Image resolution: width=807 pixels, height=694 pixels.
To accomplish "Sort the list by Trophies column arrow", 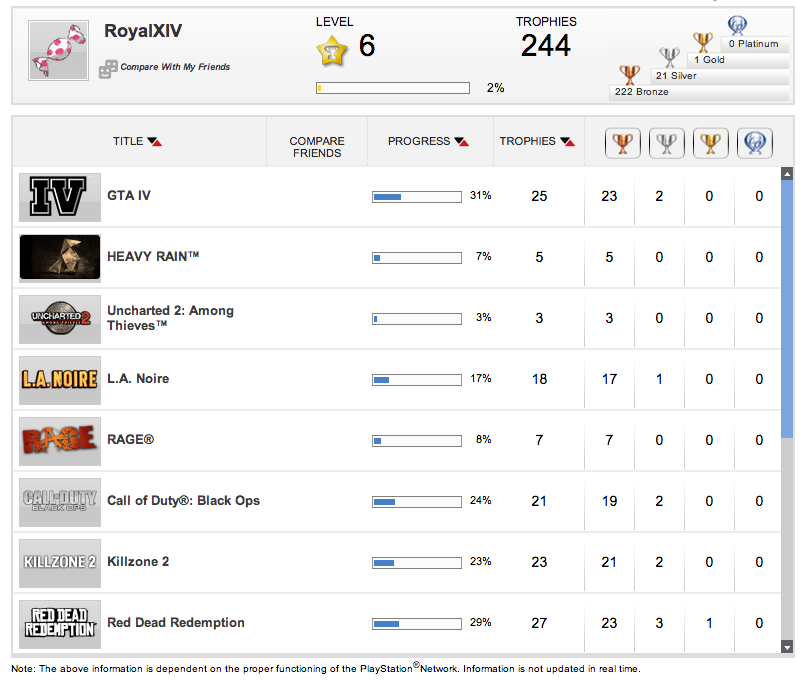I will coord(568,142).
